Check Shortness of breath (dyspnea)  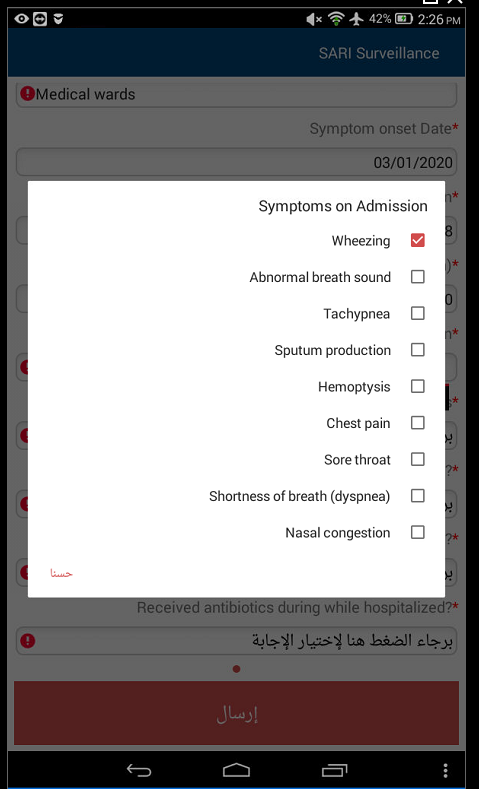click(x=418, y=496)
